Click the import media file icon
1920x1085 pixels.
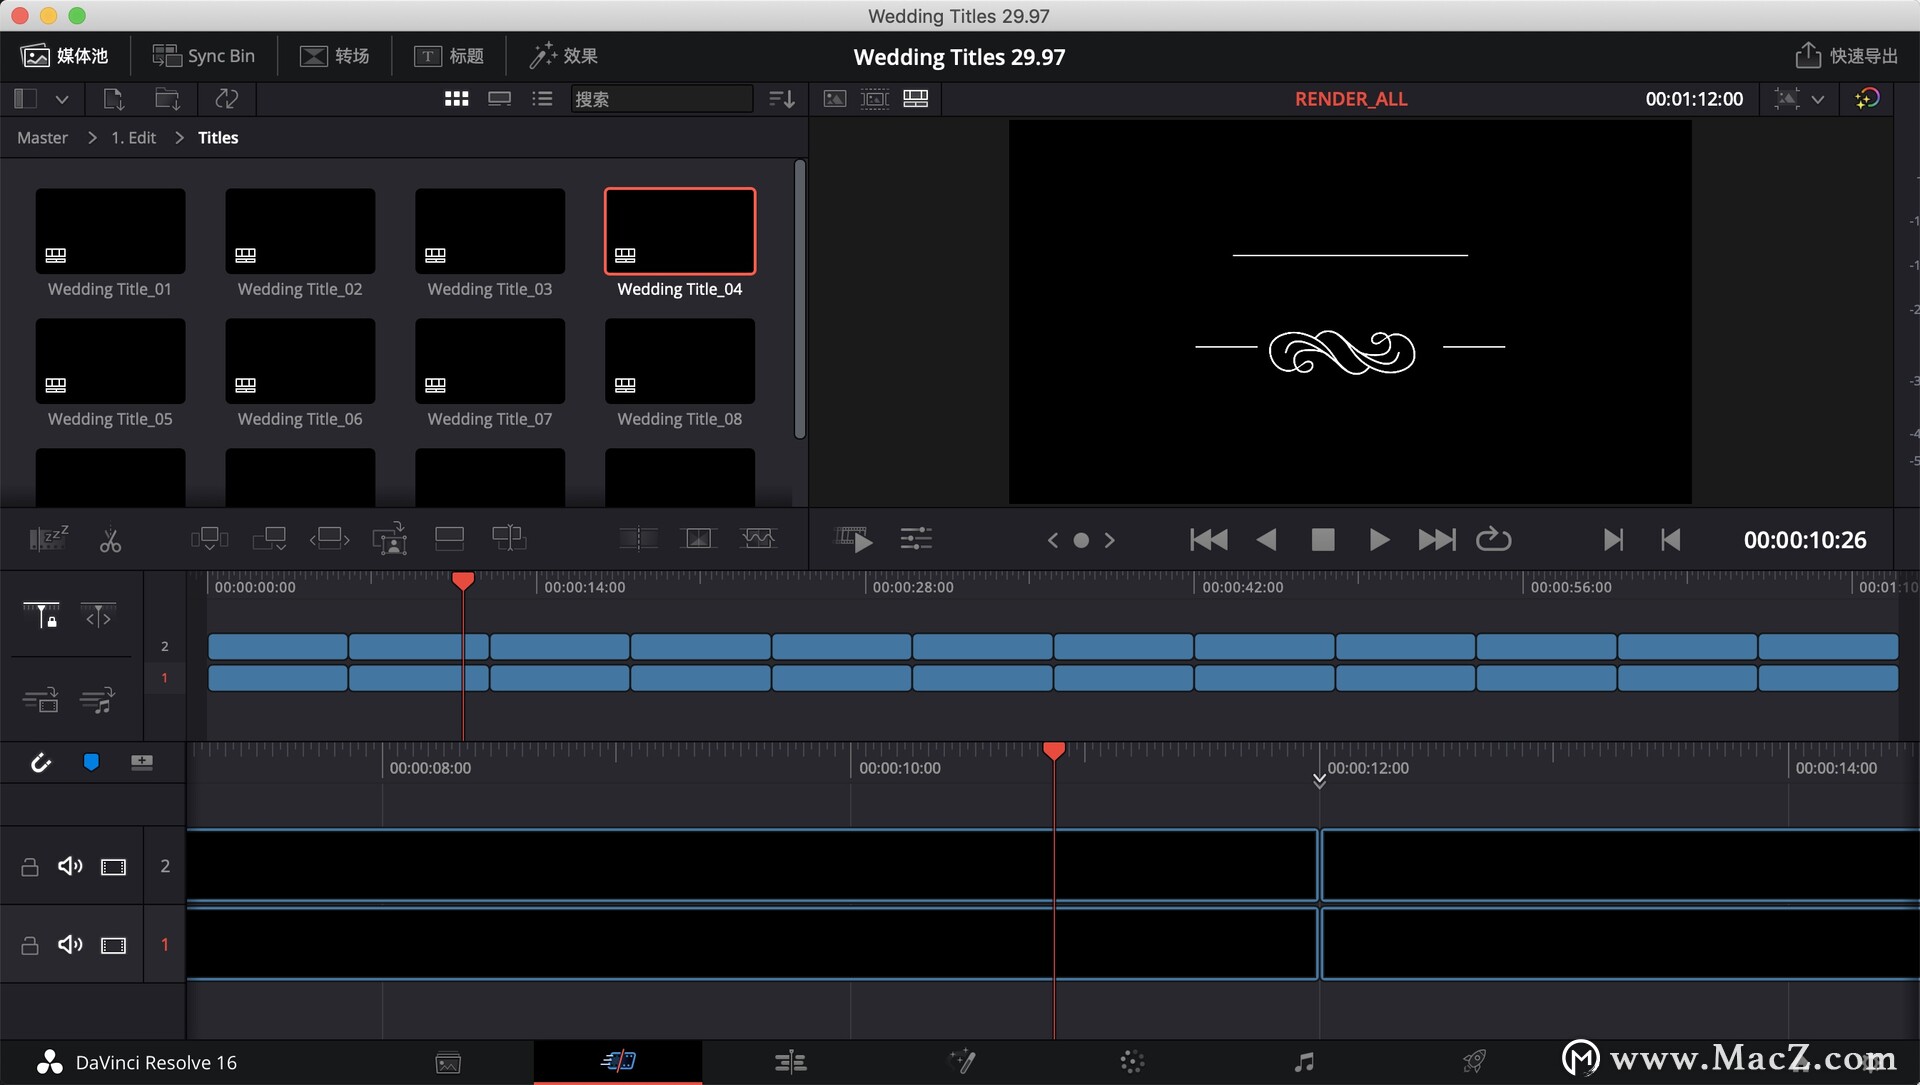[113, 99]
